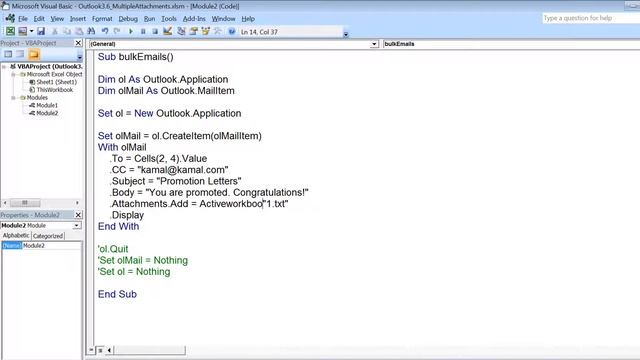Open the Project pane toolbar overflow arrow
This screenshot has width=640, height=360.
(x=80, y=57)
